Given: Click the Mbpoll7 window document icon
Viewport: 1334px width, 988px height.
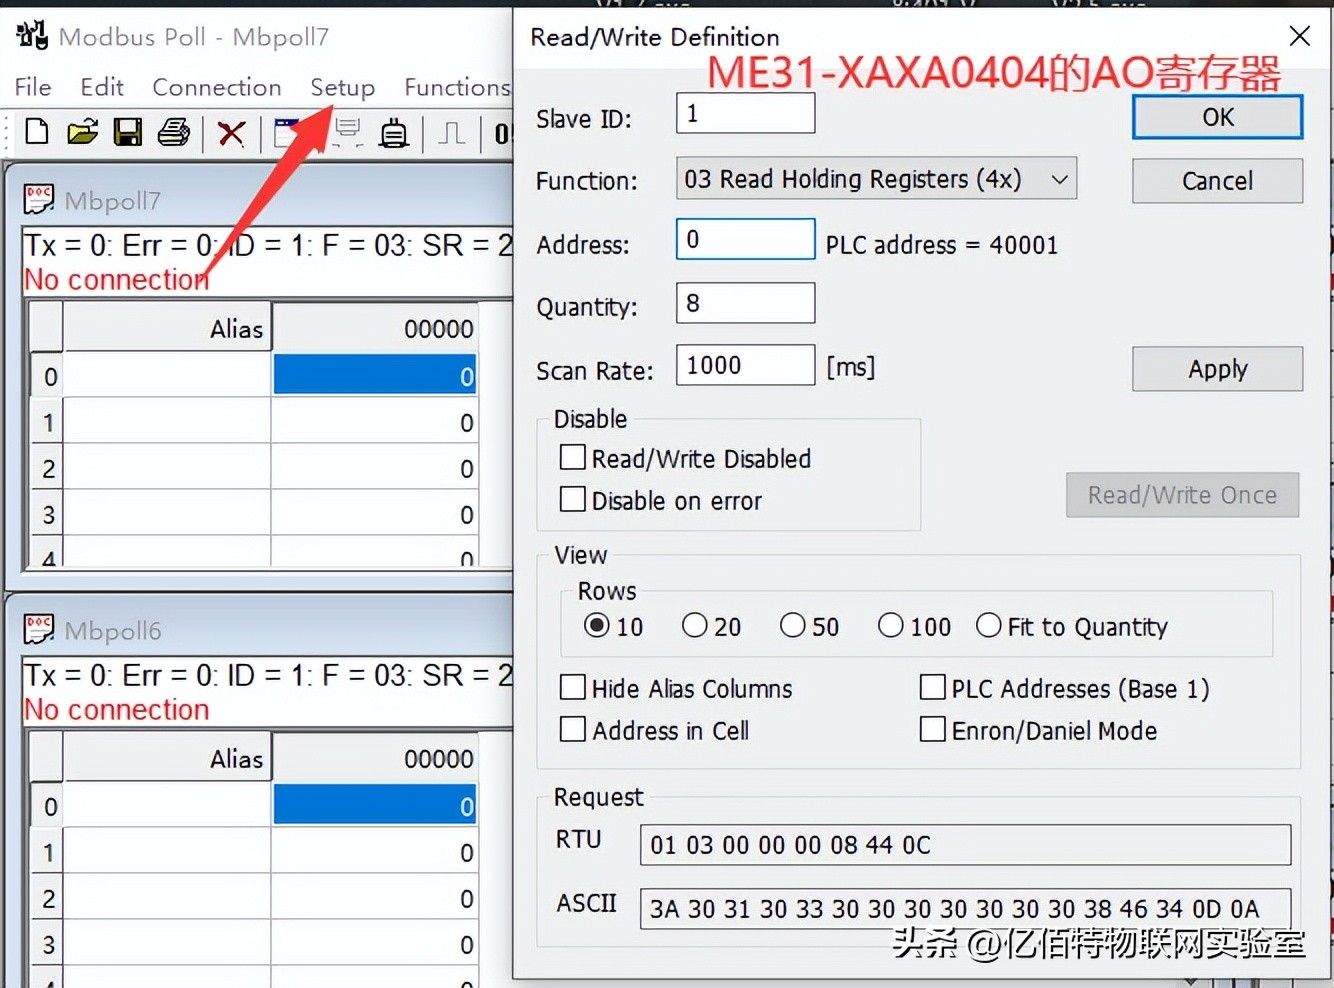Looking at the screenshot, I should click(x=39, y=200).
